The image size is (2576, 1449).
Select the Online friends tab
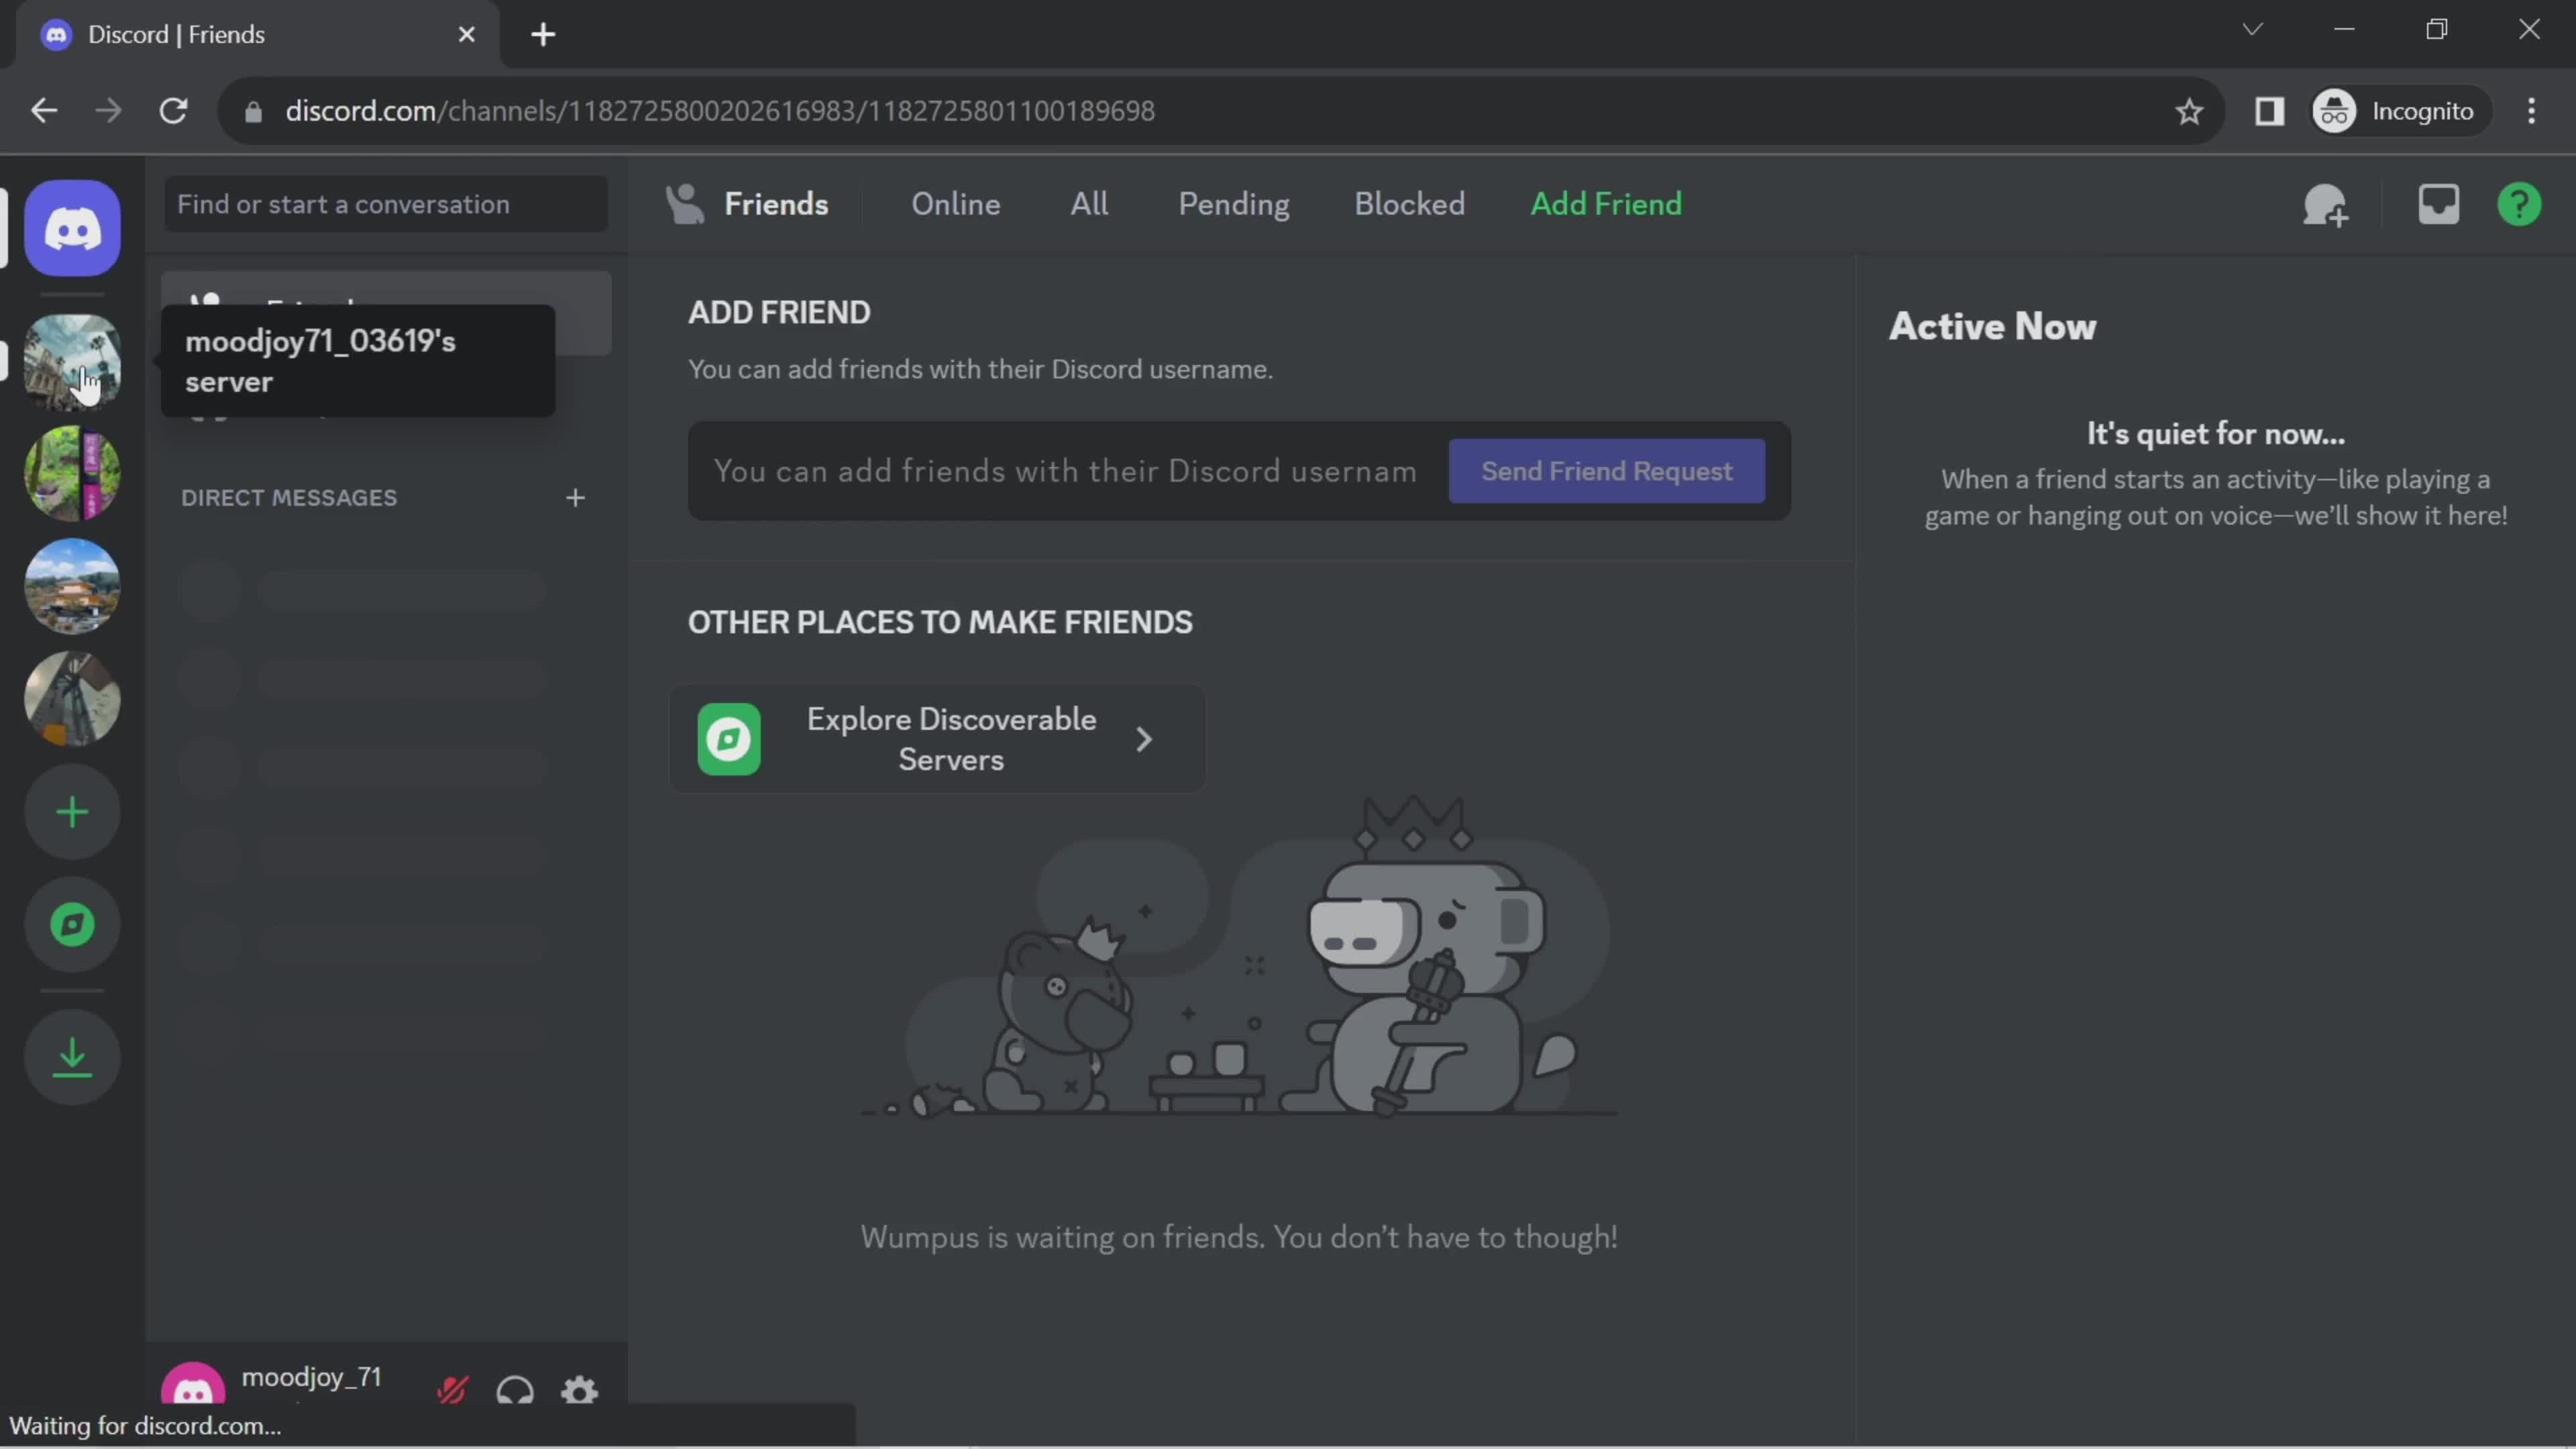pos(954,202)
